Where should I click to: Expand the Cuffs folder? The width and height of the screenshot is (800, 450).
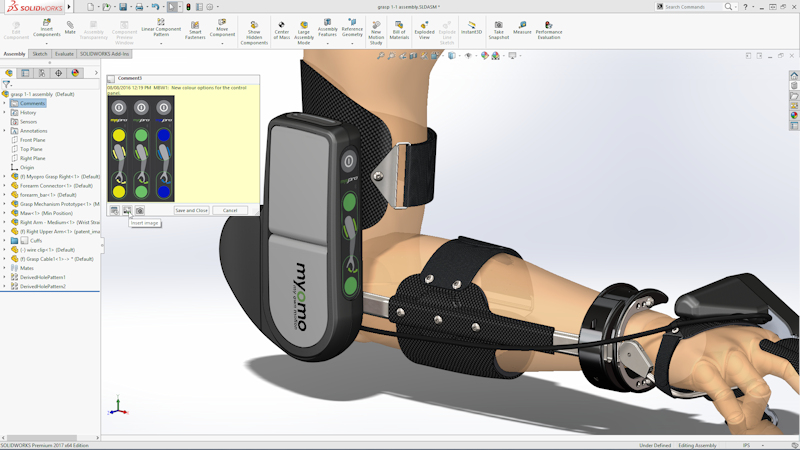pyautogui.click(x=5, y=240)
